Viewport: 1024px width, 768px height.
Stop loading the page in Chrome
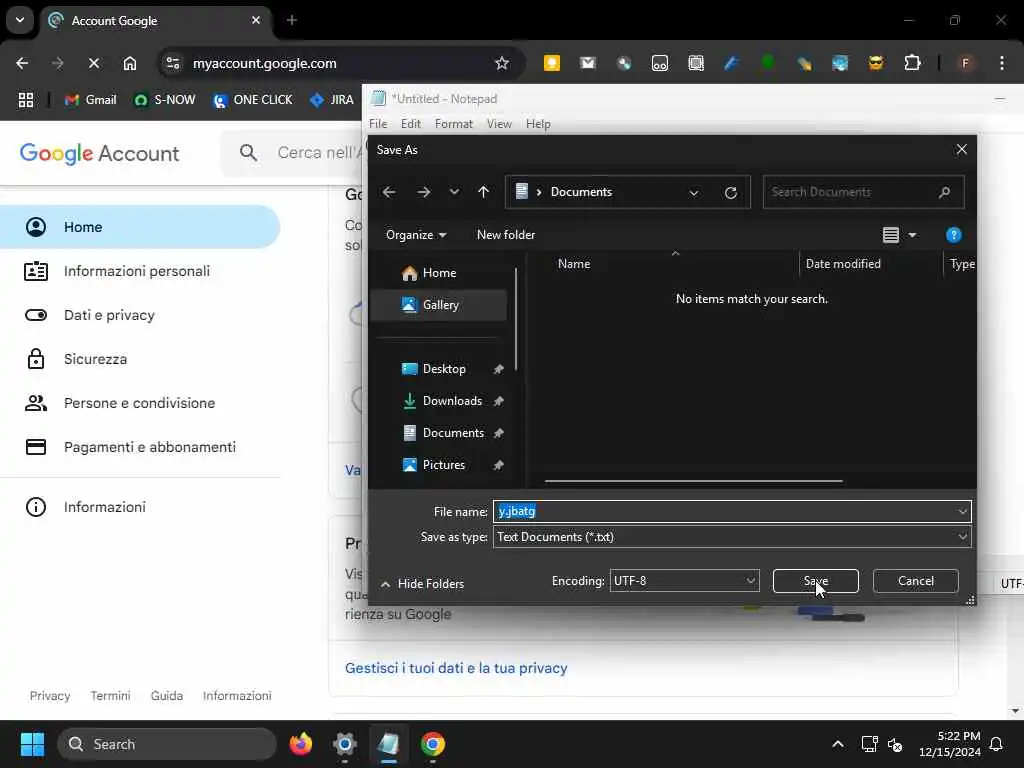[94, 63]
